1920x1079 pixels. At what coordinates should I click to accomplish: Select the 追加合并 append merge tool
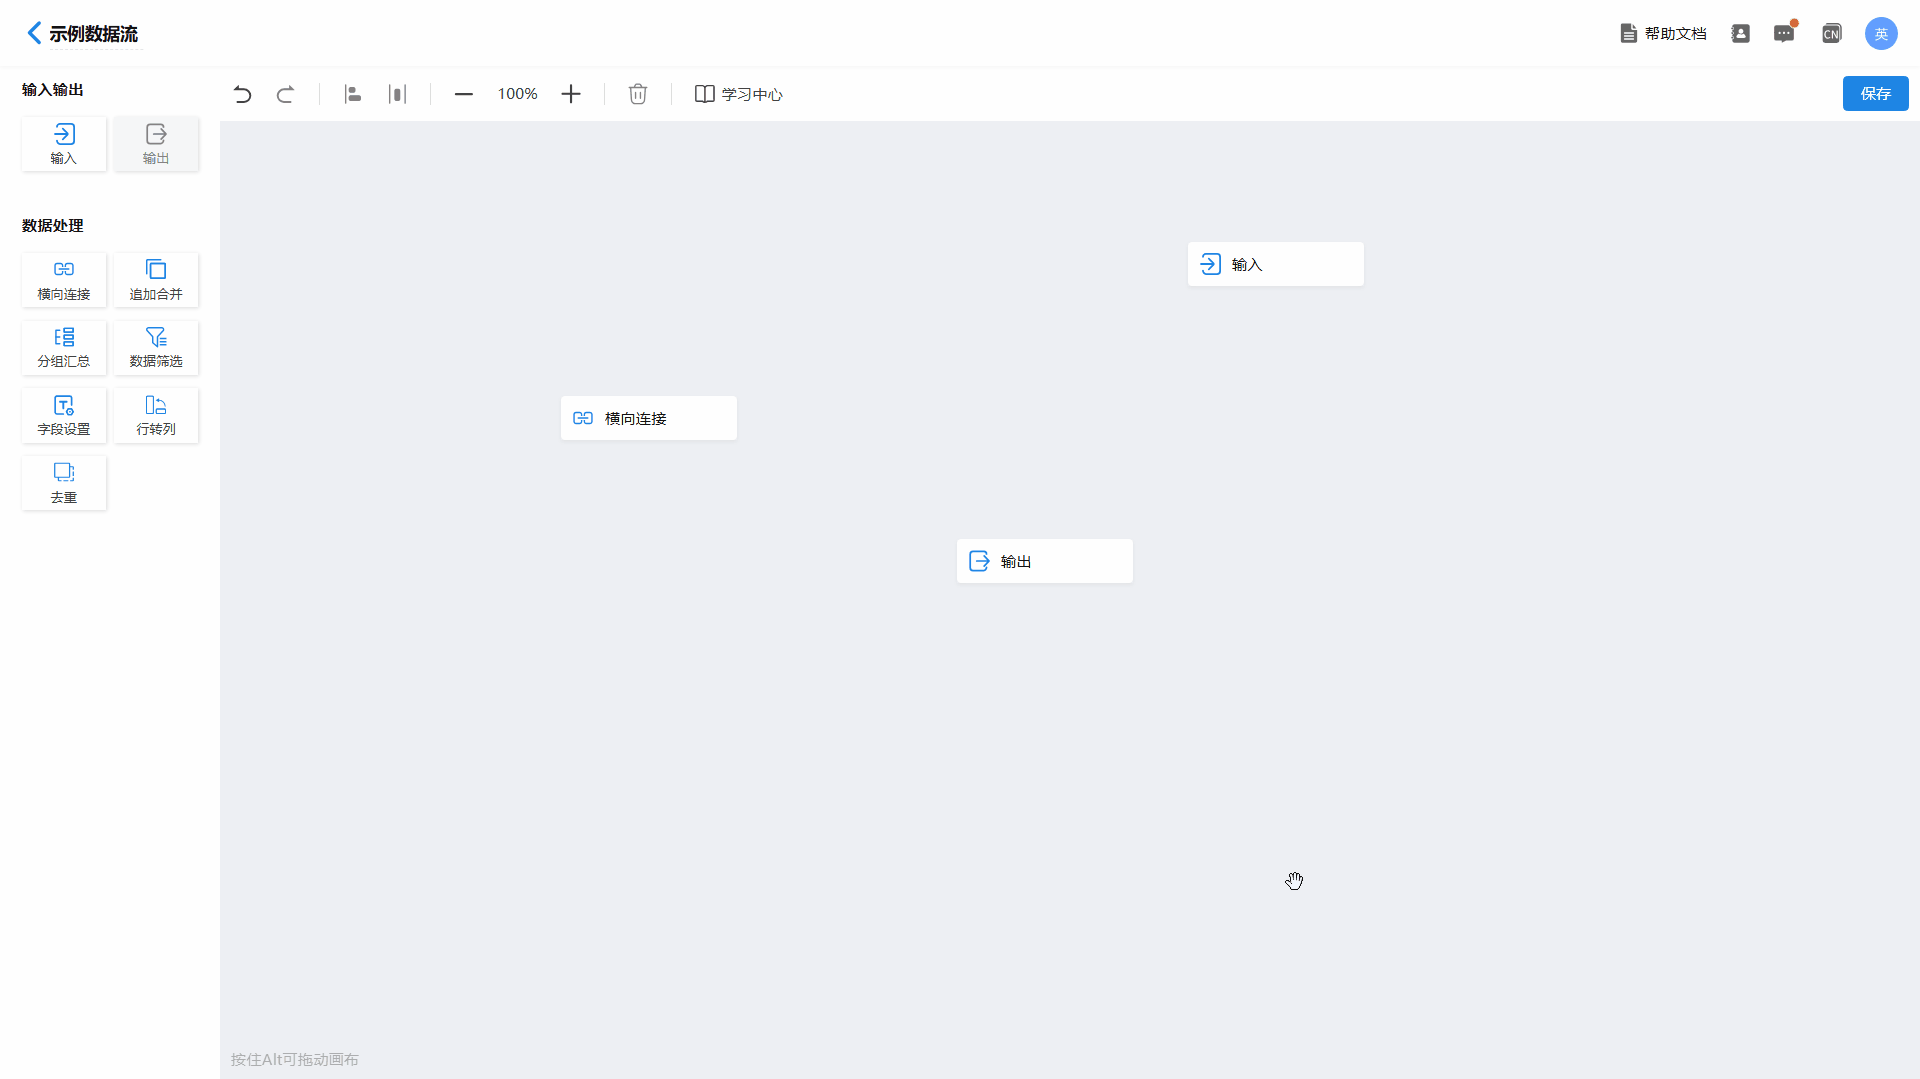tap(156, 280)
